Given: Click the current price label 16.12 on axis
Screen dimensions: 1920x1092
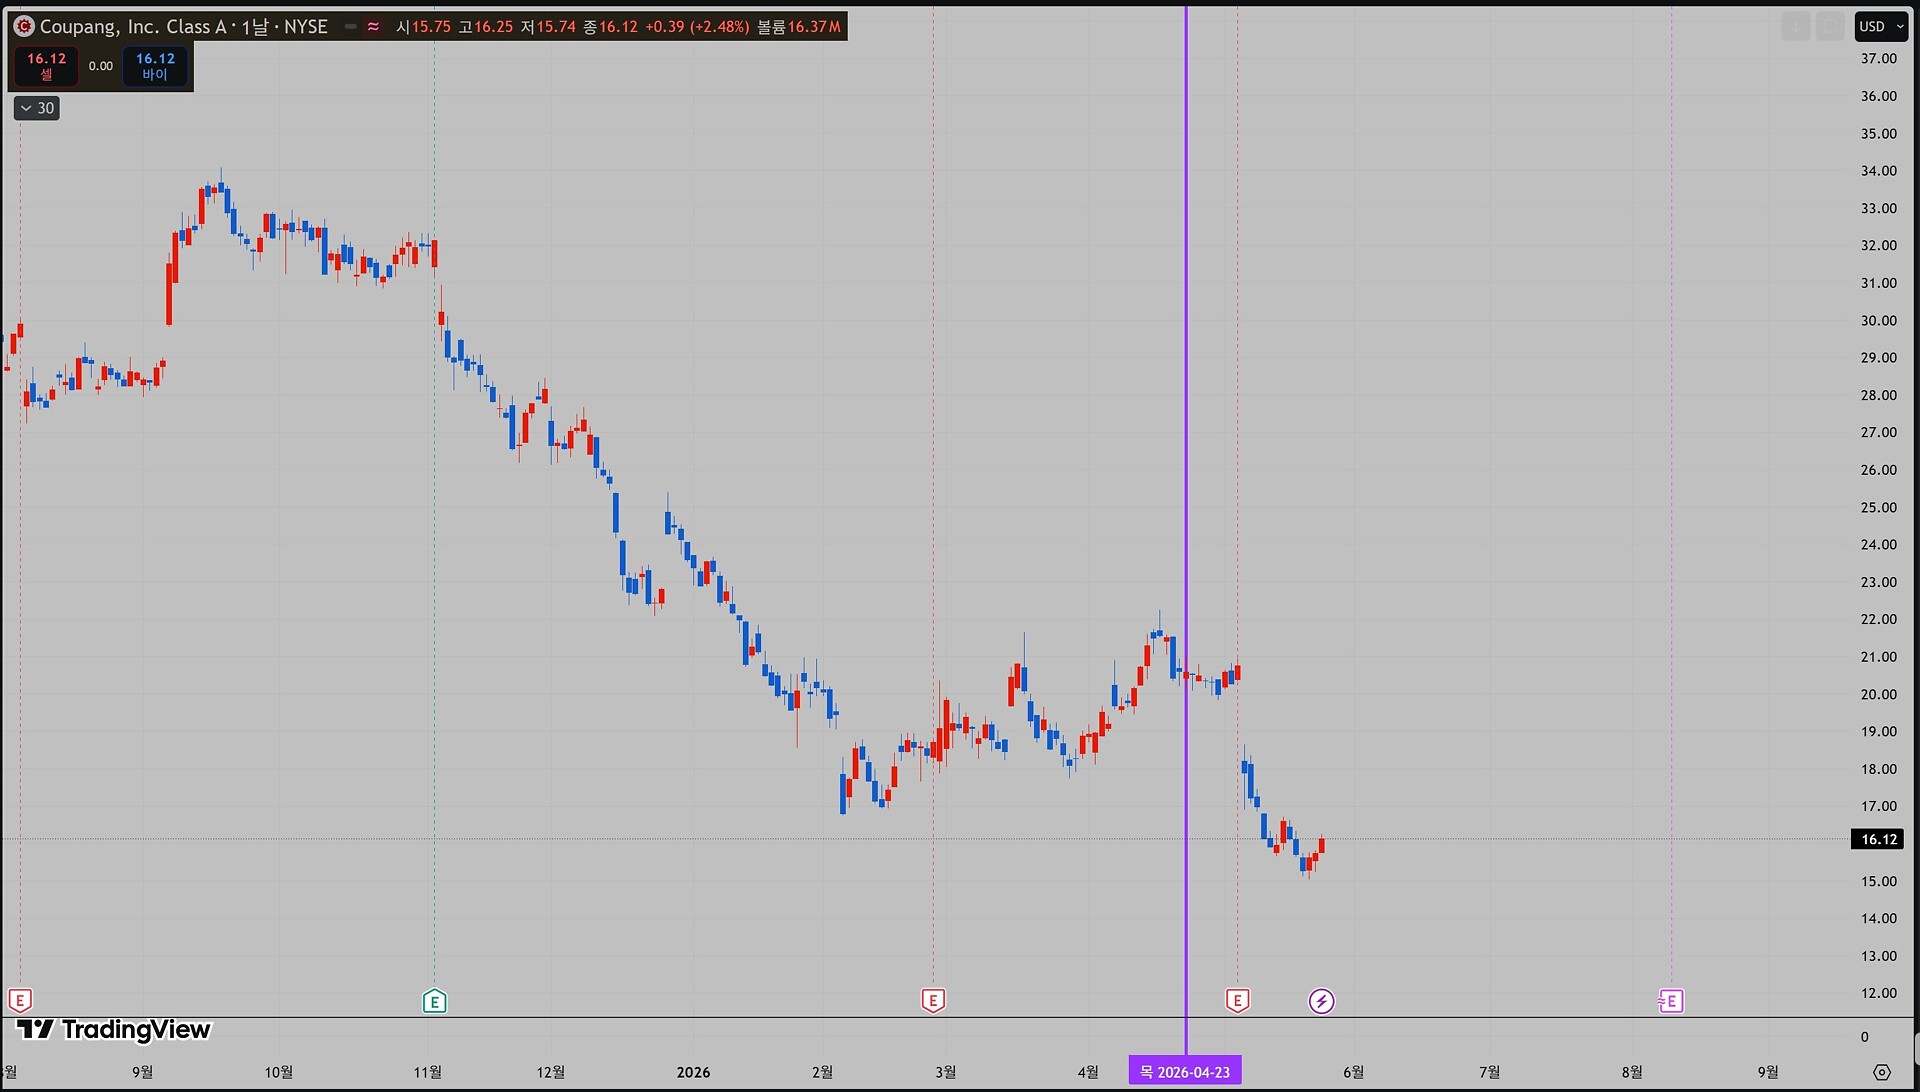Looking at the screenshot, I should tap(1879, 839).
